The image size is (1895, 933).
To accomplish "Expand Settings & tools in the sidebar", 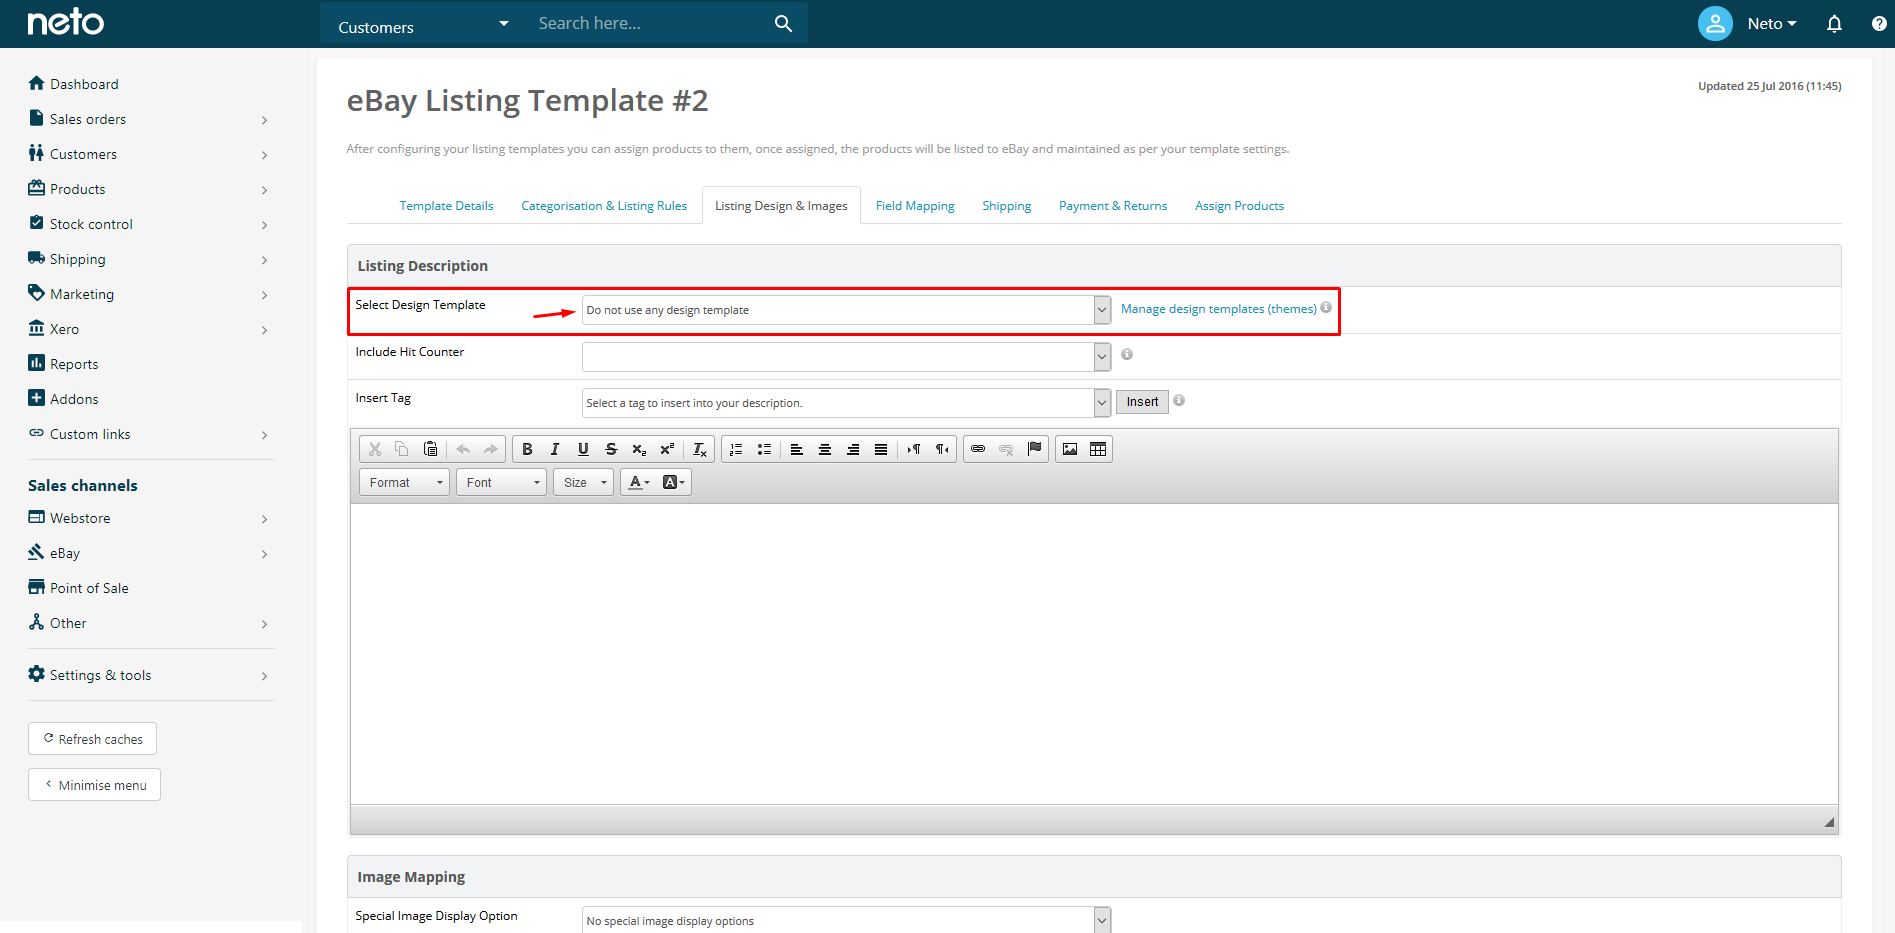I will coord(150,675).
